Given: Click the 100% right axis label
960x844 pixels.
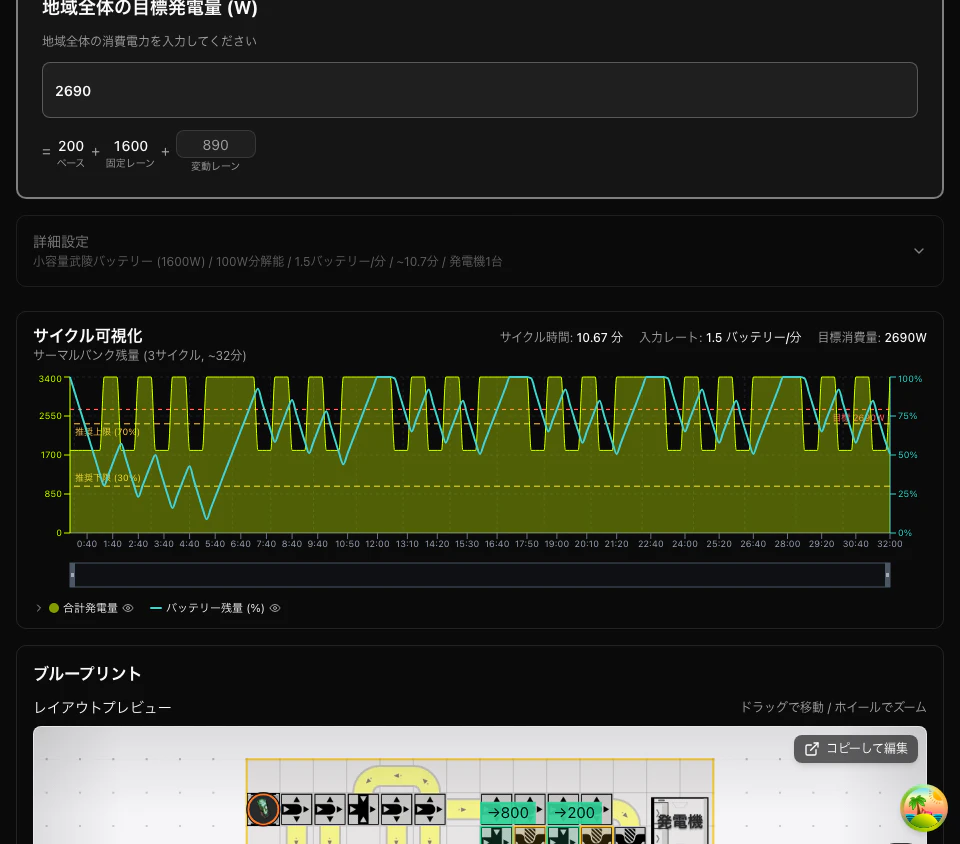Looking at the screenshot, I should point(910,379).
